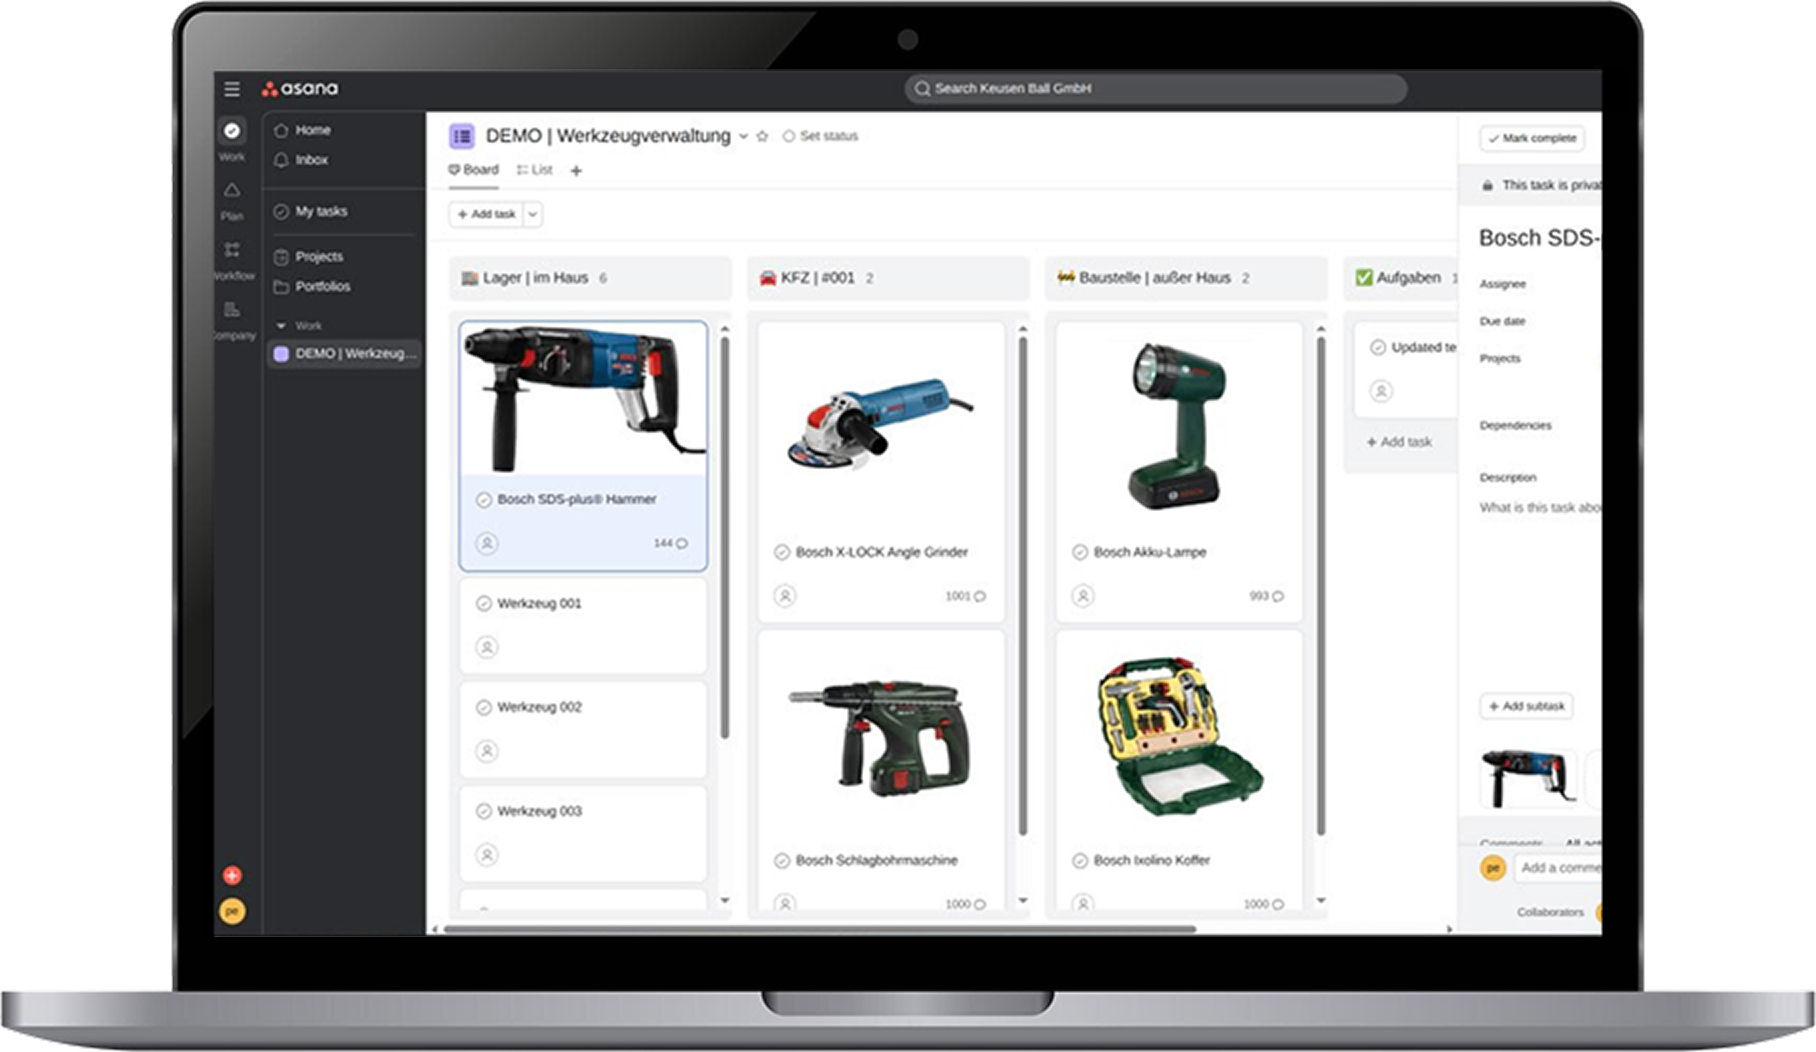Click assignee icon on Werkzeug 001 card
Image resolution: width=1816 pixels, height=1052 pixels.
(x=487, y=647)
